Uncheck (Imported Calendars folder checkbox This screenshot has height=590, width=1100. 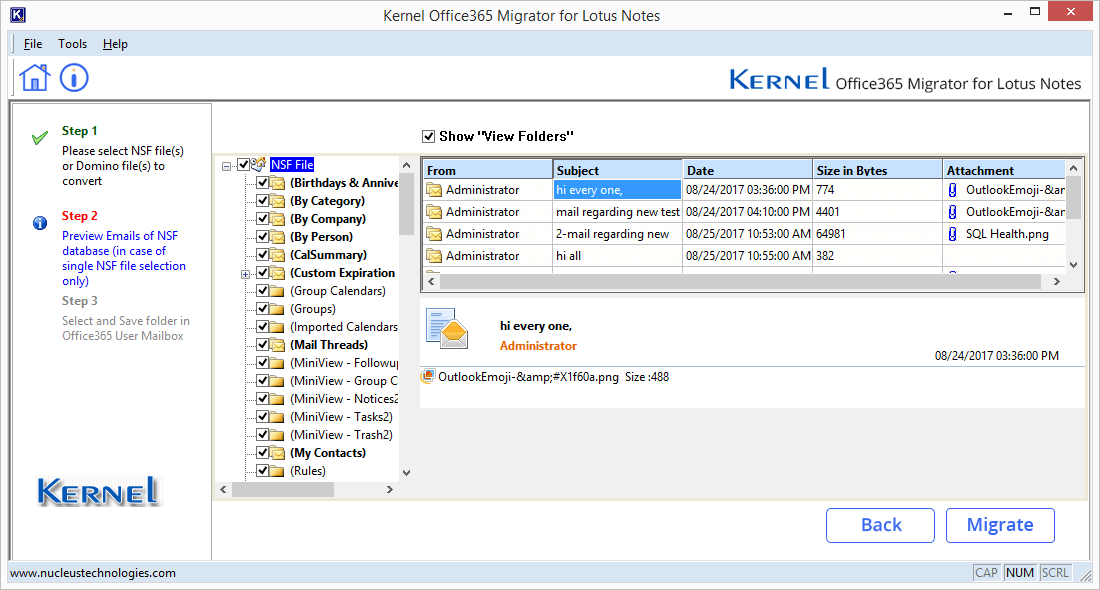click(x=262, y=326)
